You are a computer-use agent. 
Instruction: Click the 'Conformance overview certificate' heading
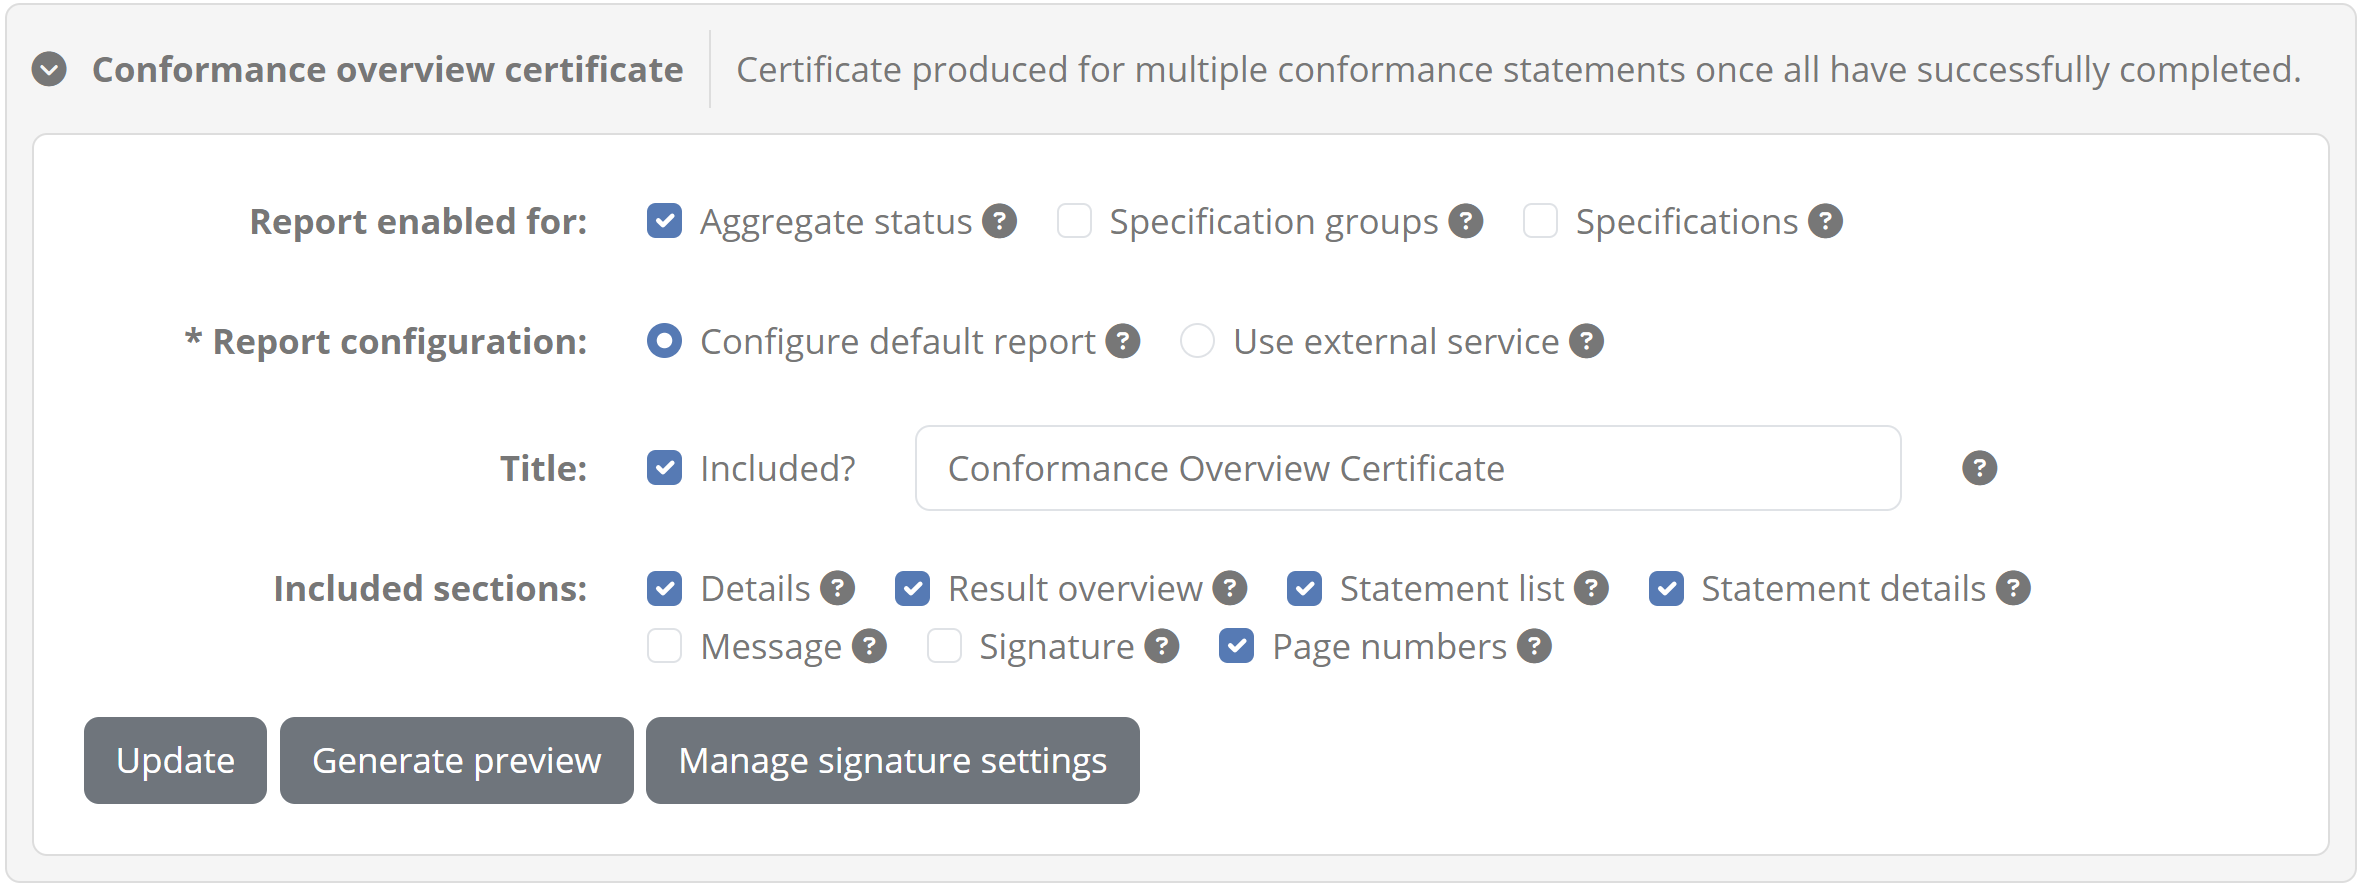(x=388, y=69)
